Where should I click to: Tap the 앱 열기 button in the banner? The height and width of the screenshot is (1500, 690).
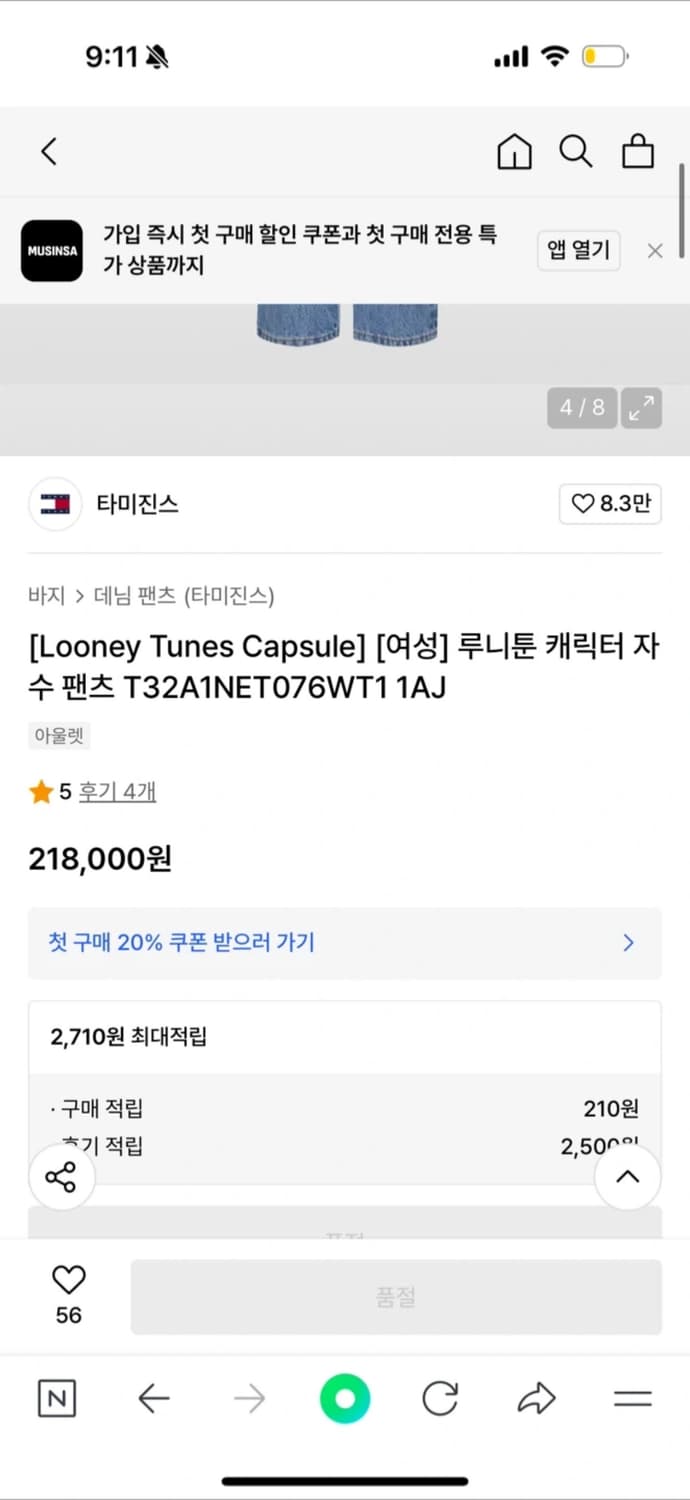pos(578,250)
